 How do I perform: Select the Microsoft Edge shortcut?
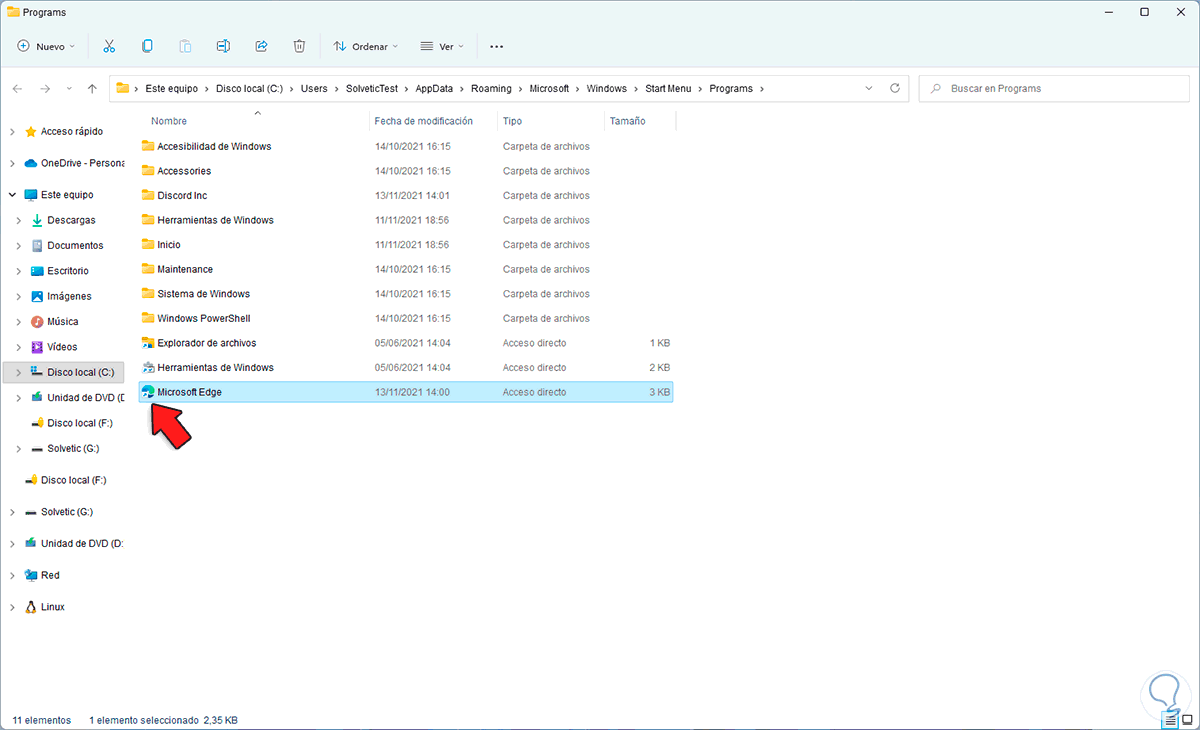(x=189, y=392)
